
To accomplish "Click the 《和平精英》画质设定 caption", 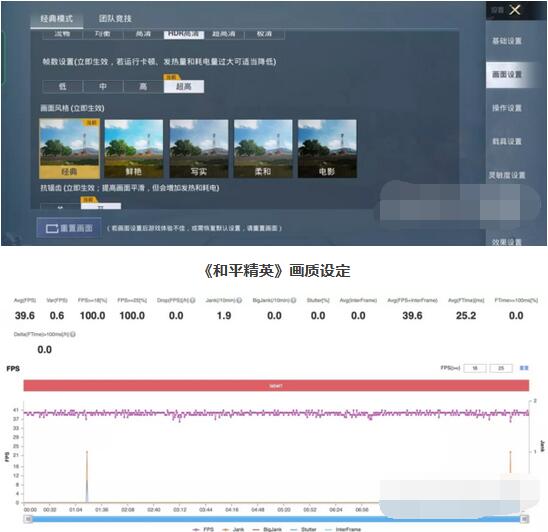I will (277, 271).
